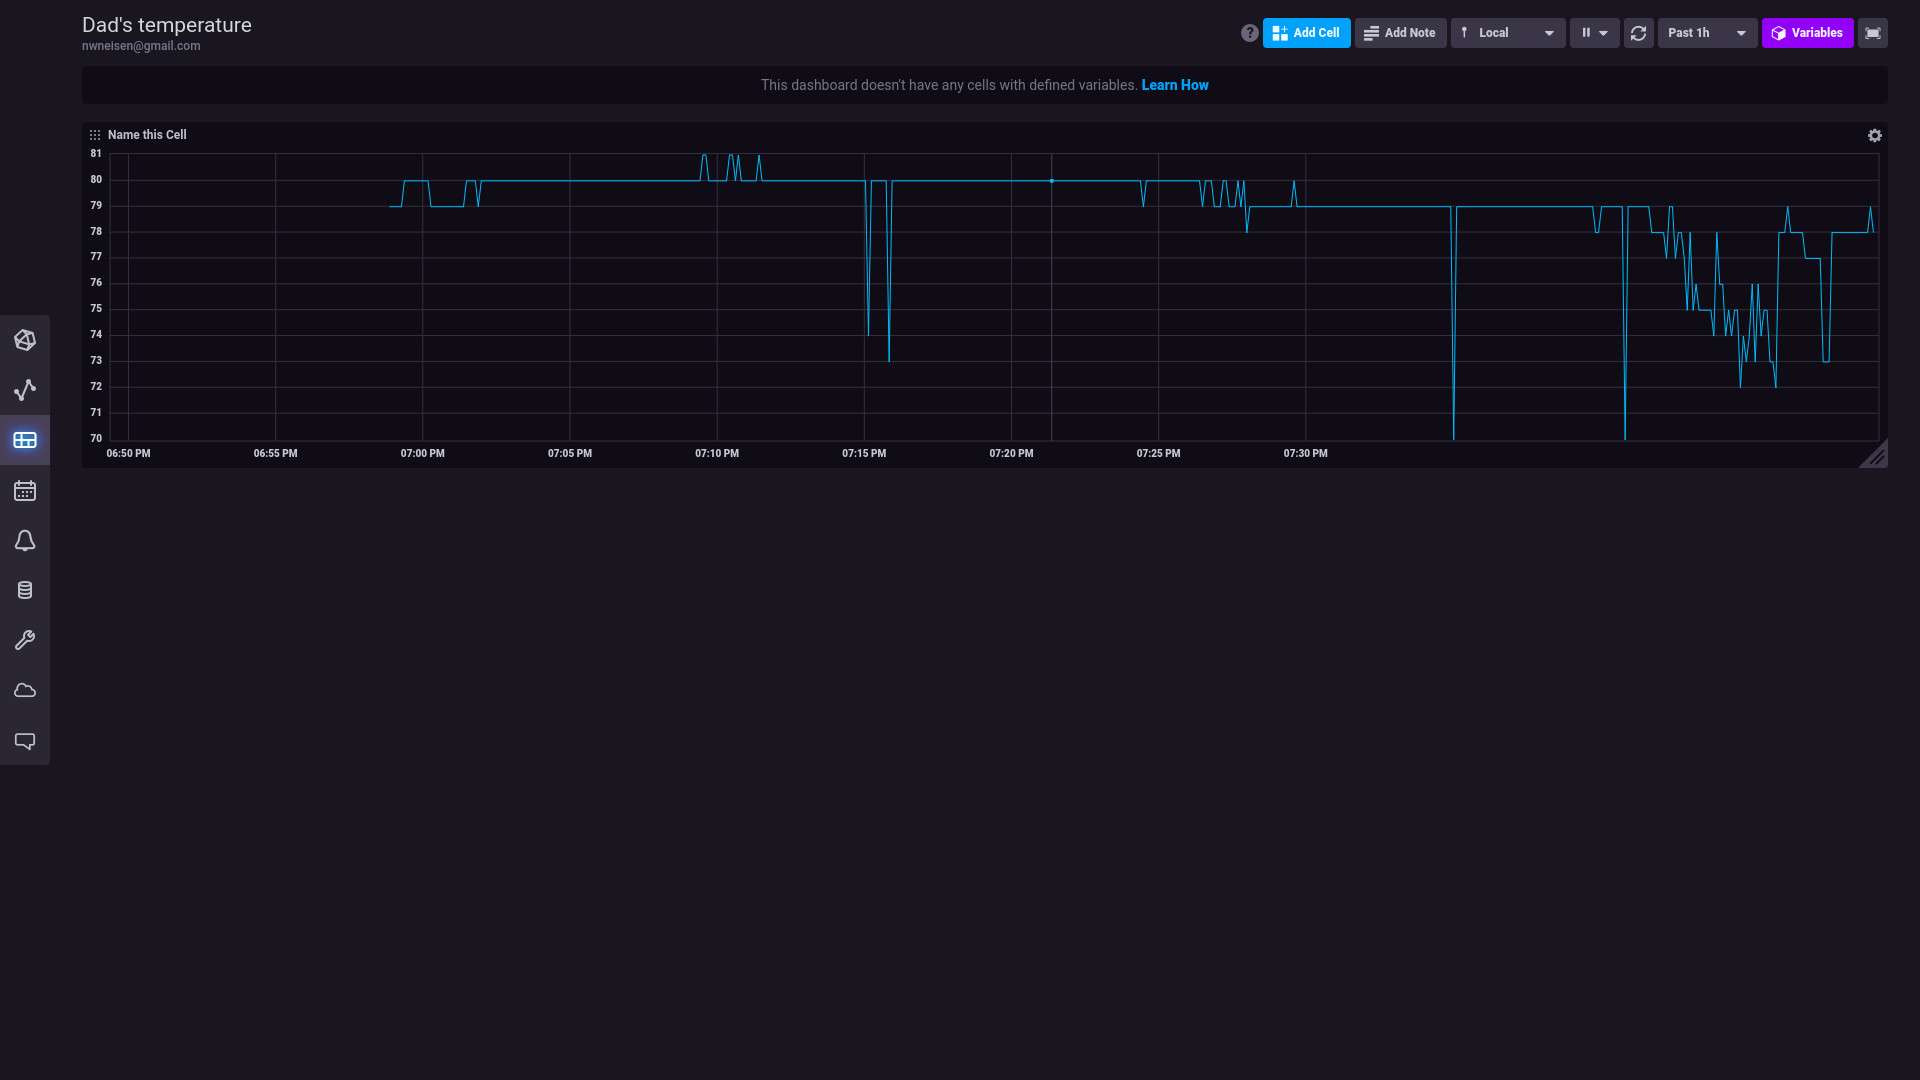Click the 75 y-axis label

96,309
